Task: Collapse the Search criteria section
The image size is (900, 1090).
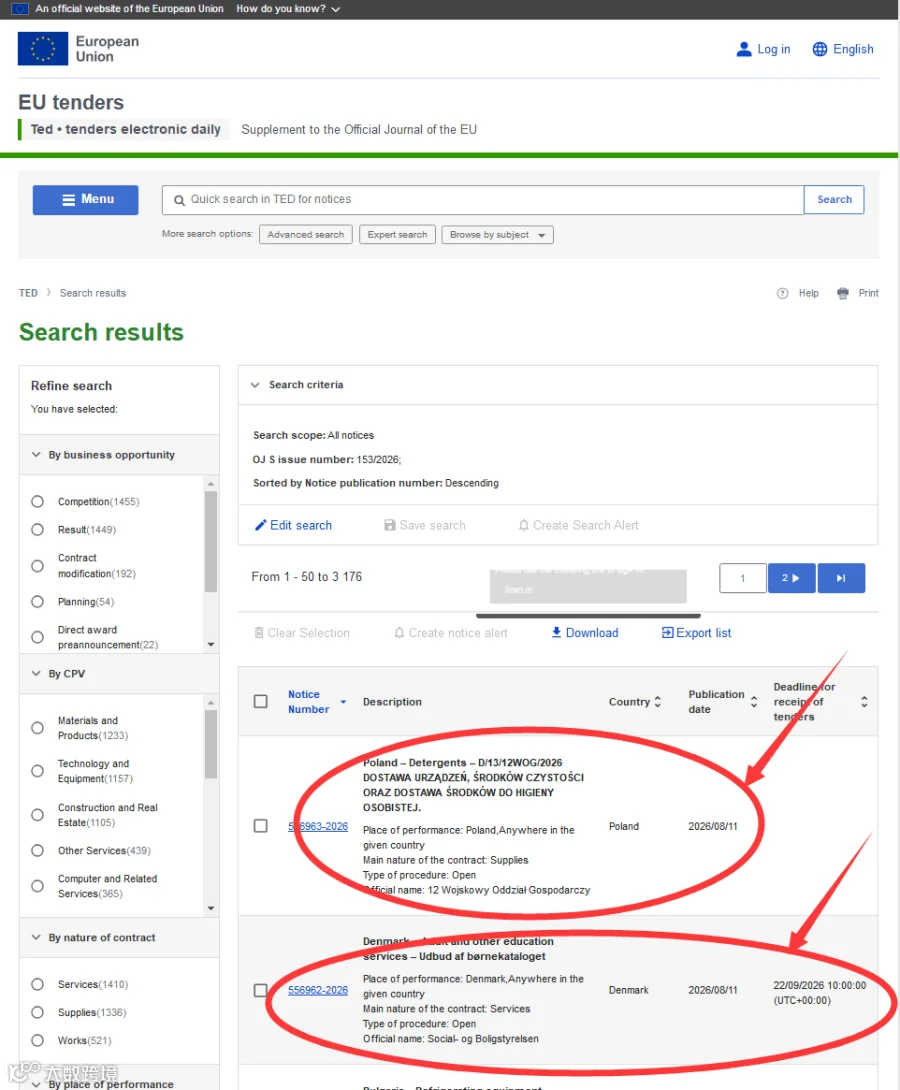Action: point(255,385)
